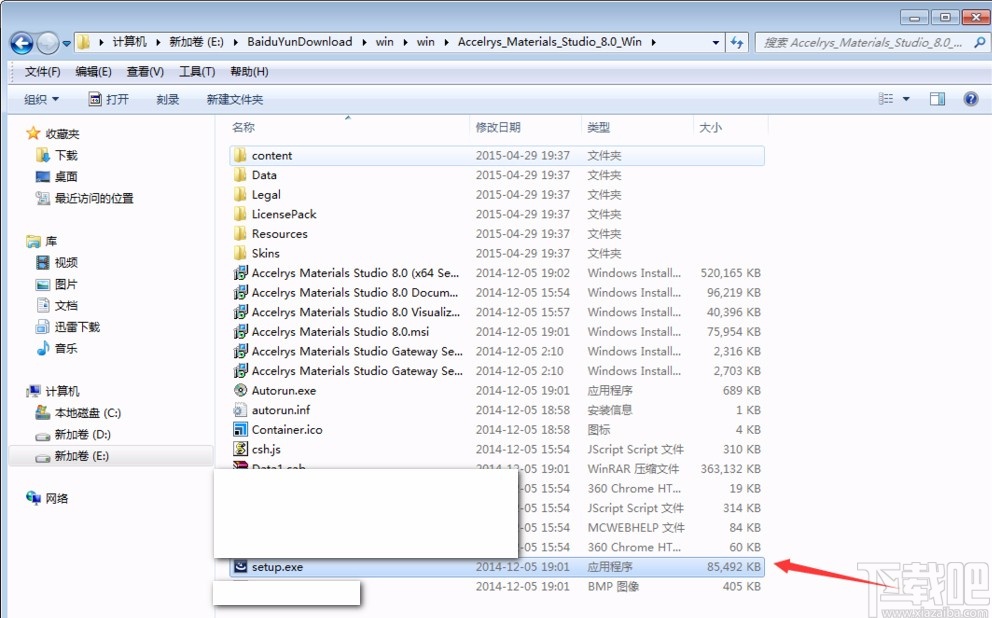992x618 pixels.
Task: Sort by 修改日期 column header
Action: 498,127
